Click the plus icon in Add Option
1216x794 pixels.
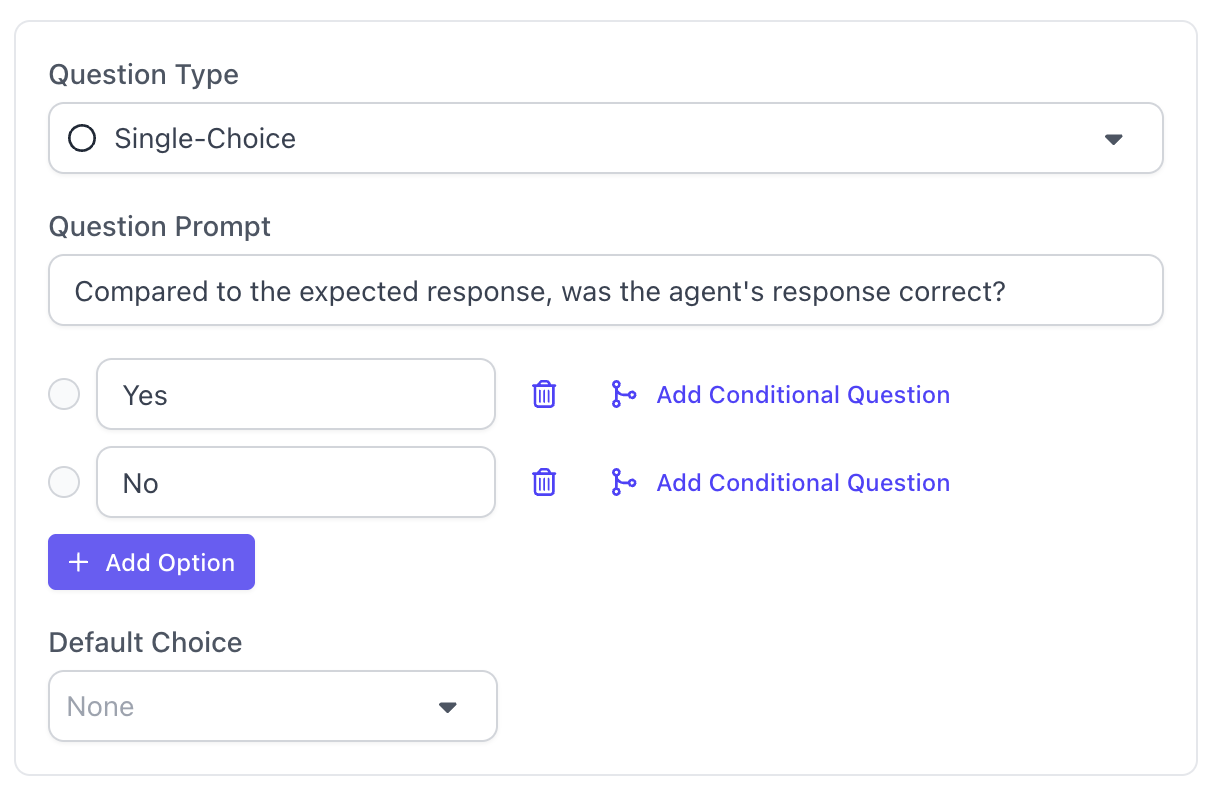pyautogui.click(x=78, y=563)
